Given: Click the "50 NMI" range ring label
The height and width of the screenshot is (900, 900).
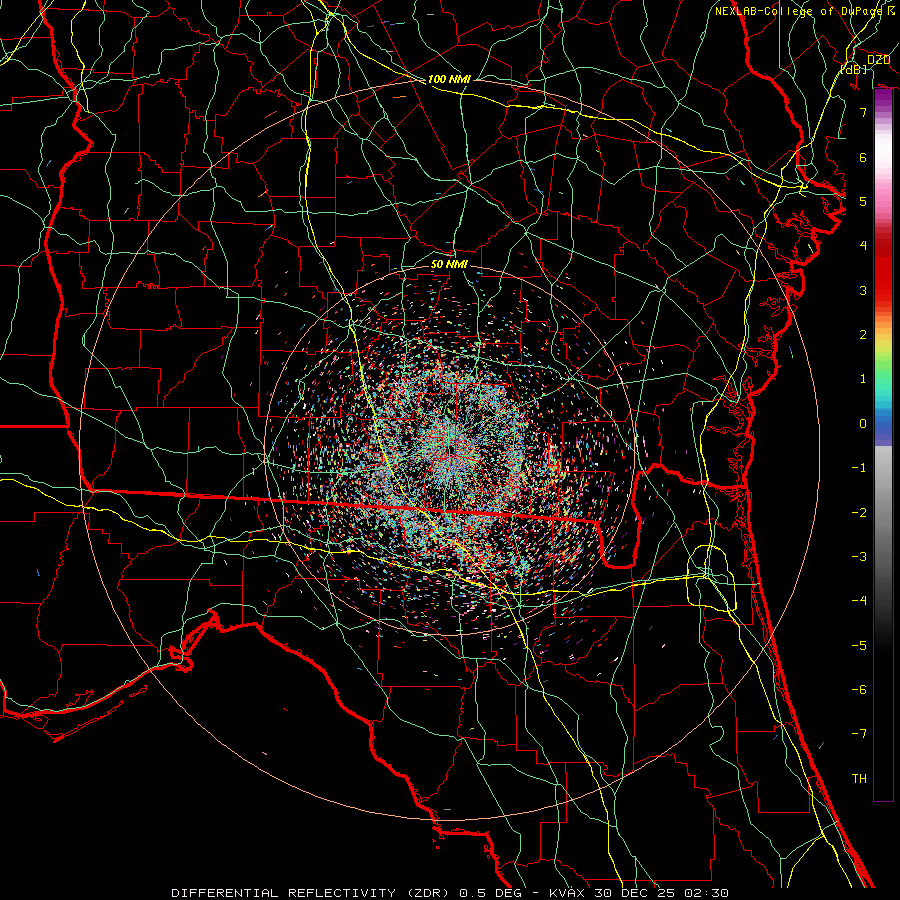Looking at the screenshot, I should click(x=449, y=265).
